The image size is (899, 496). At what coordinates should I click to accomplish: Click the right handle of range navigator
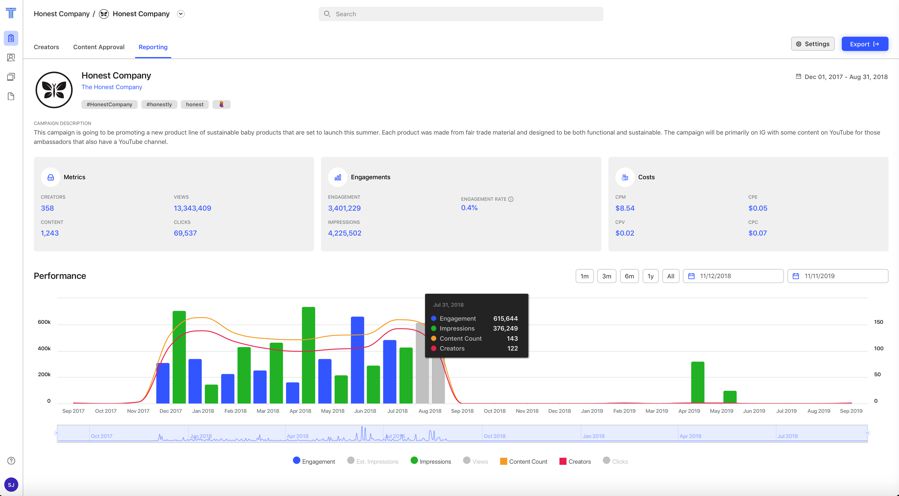[867, 433]
